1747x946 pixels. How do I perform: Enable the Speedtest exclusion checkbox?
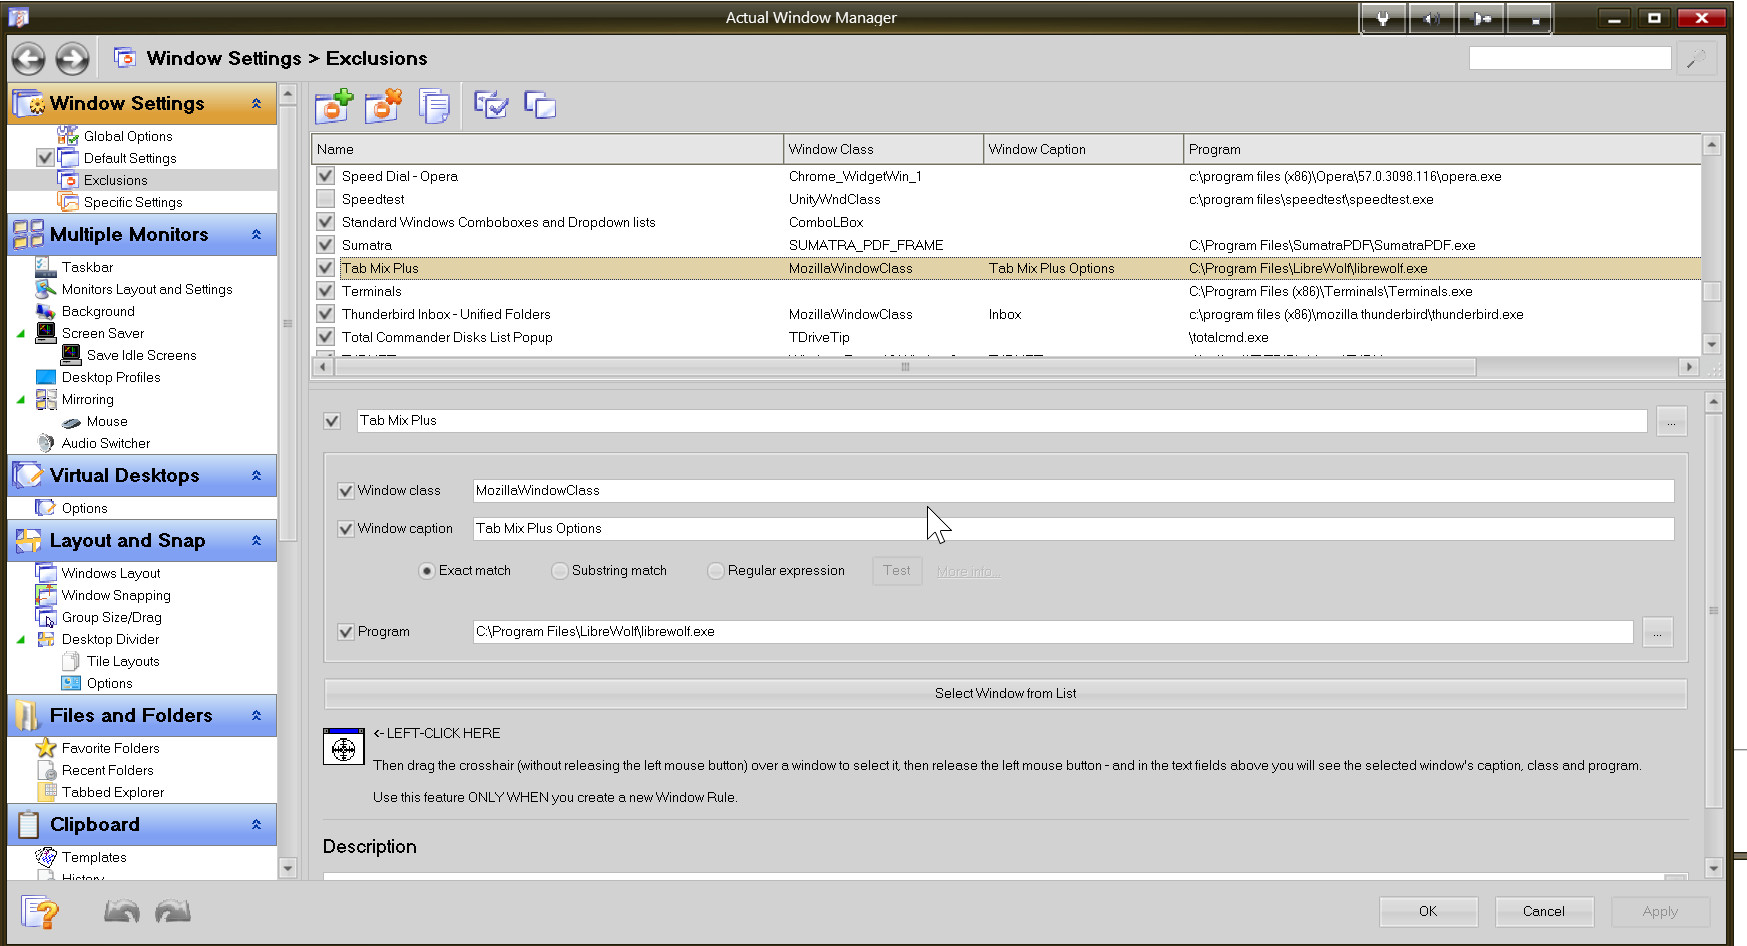tap(325, 199)
